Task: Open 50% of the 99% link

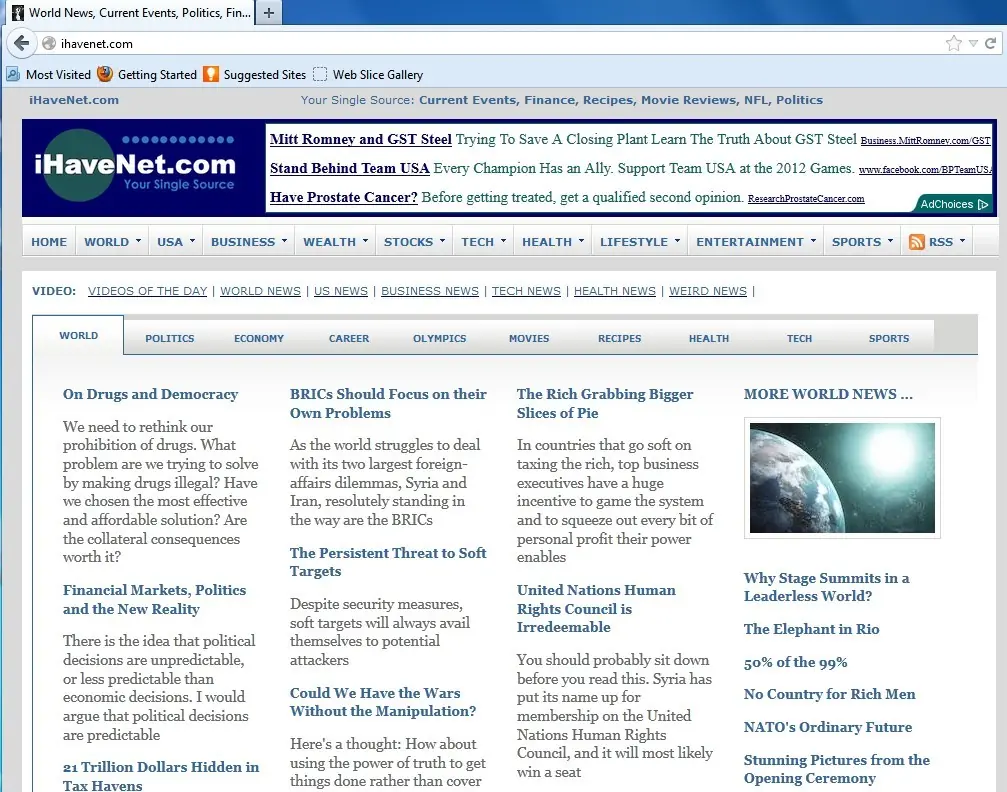Action: [x=795, y=662]
